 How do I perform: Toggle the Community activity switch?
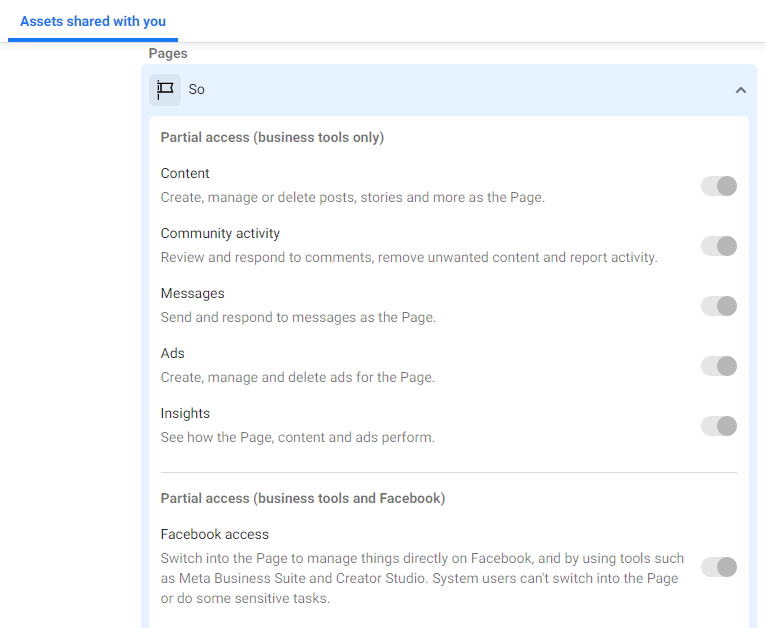click(719, 246)
